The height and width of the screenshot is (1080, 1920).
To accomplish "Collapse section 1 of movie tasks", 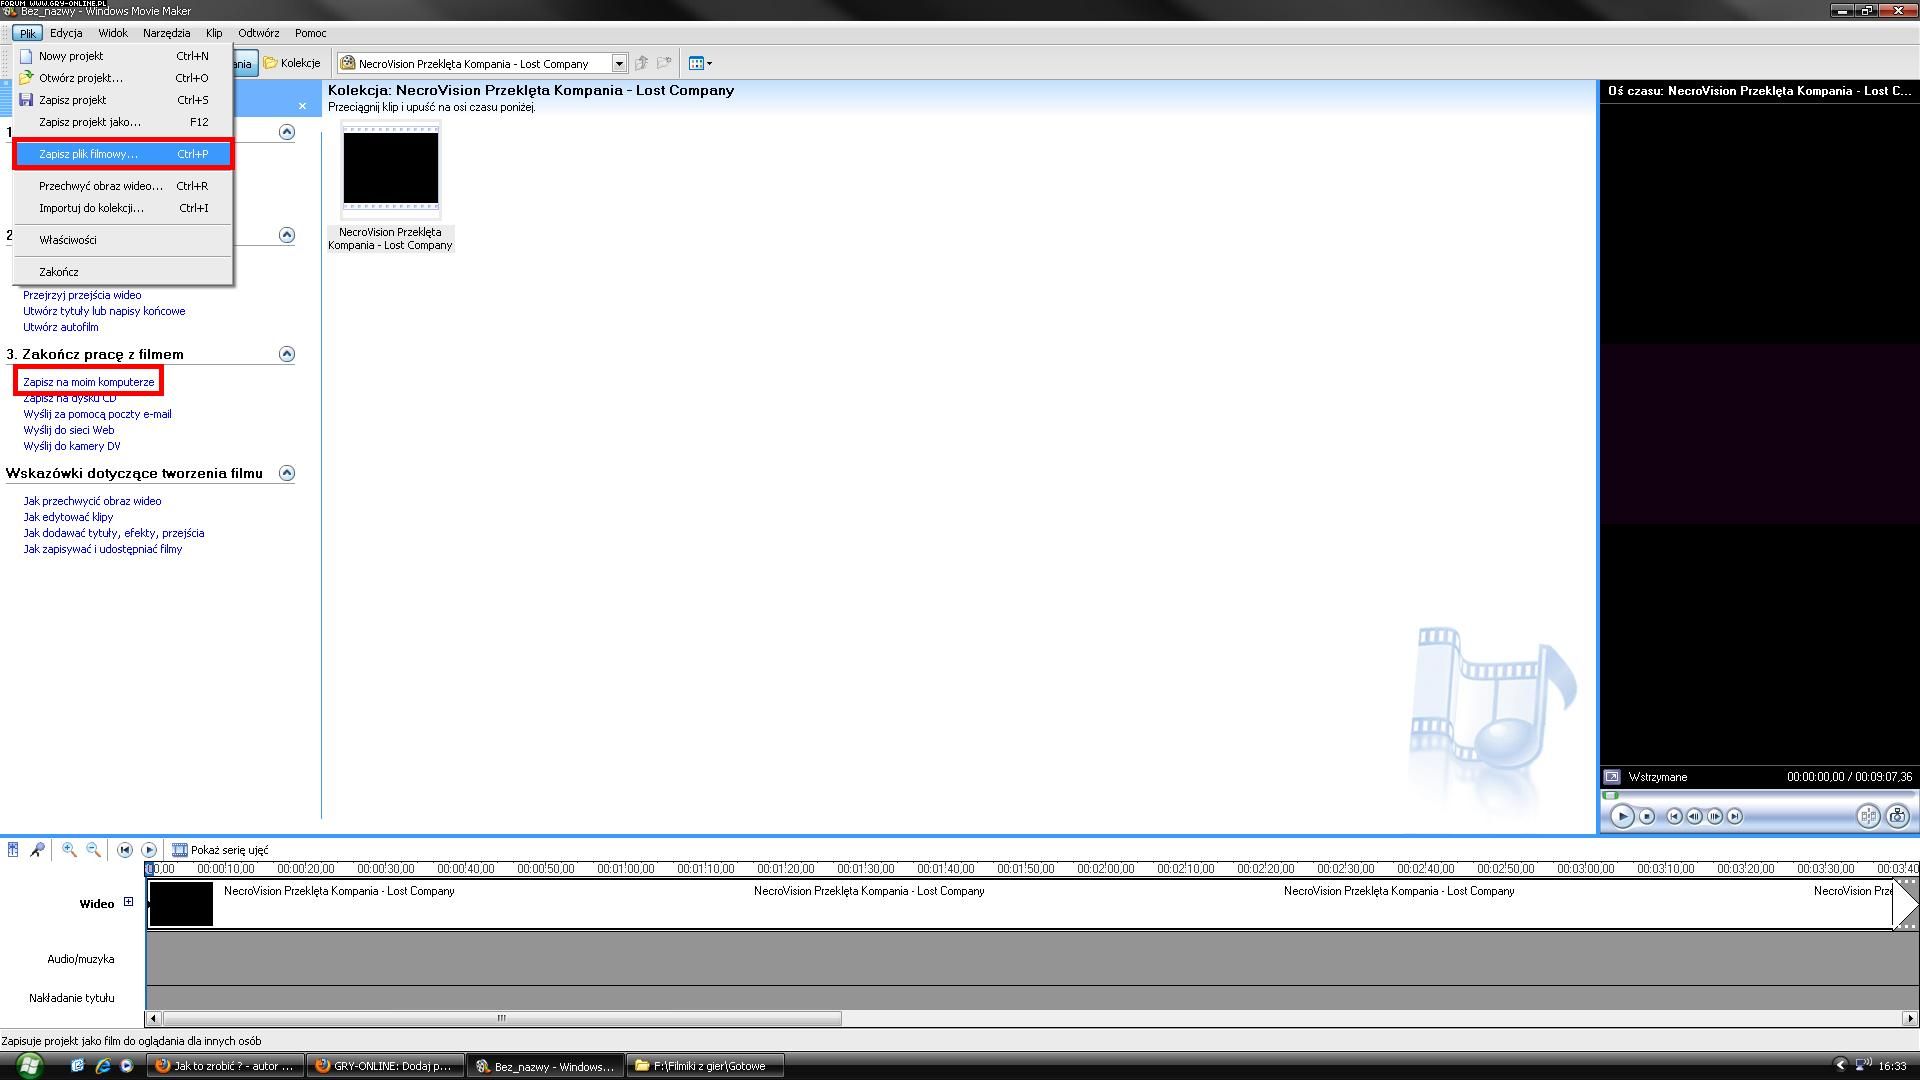I will [287, 132].
